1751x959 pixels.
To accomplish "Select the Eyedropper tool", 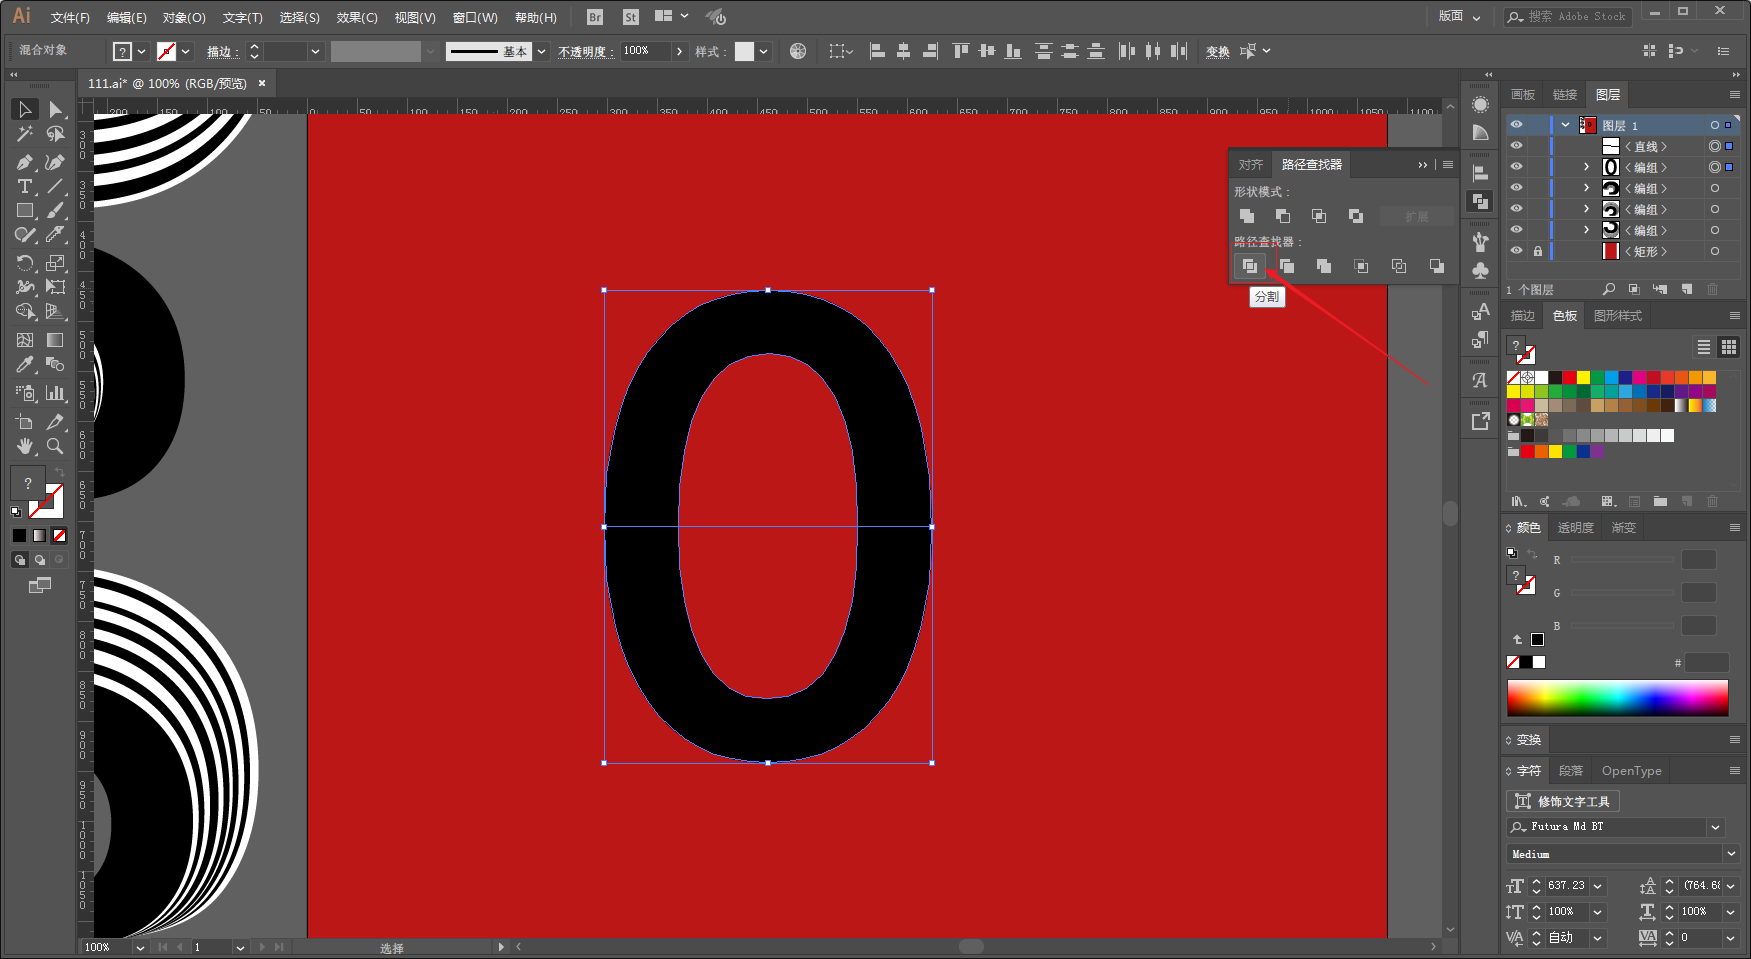I will tap(25, 365).
